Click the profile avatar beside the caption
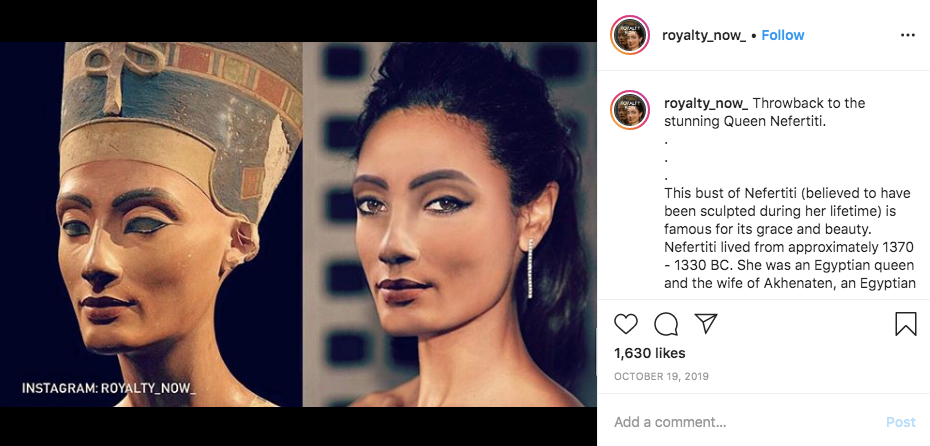The height and width of the screenshot is (446, 930). 631,109
